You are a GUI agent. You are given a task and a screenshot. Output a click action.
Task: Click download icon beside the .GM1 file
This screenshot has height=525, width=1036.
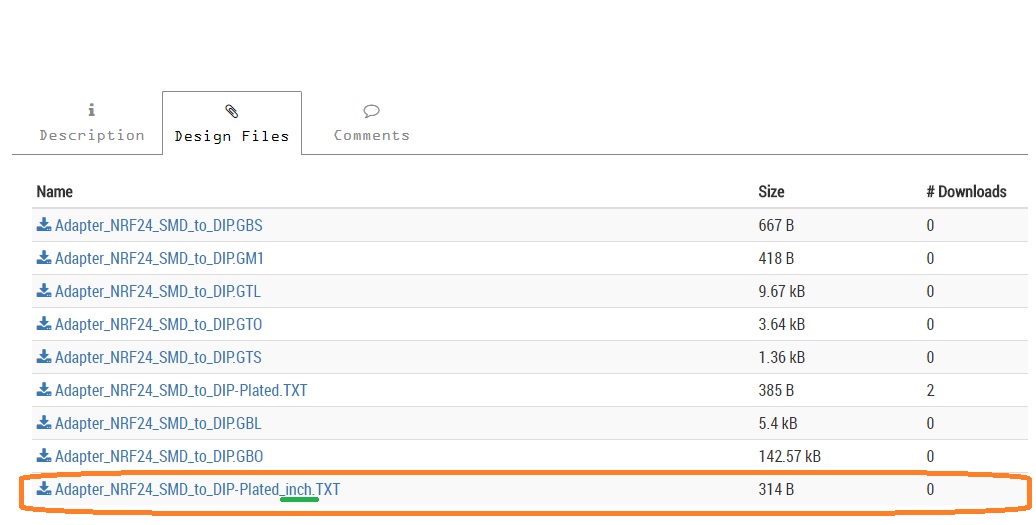coord(44,258)
